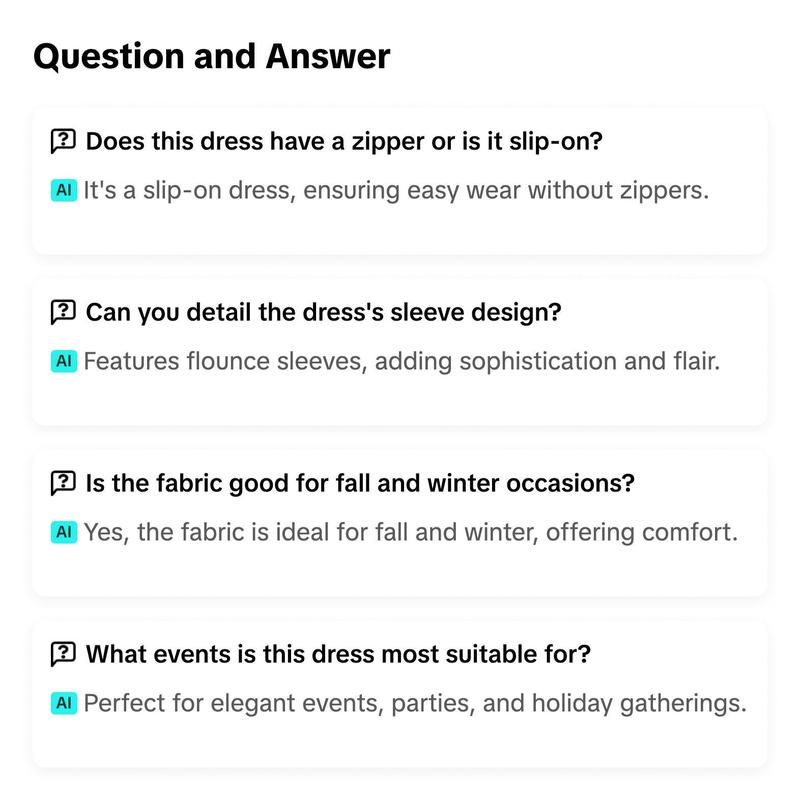Select the 'Features flounce sleeves' answer text
Image resolution: width=800 pixels, height=800 pixels.
(x=402, y=361)
